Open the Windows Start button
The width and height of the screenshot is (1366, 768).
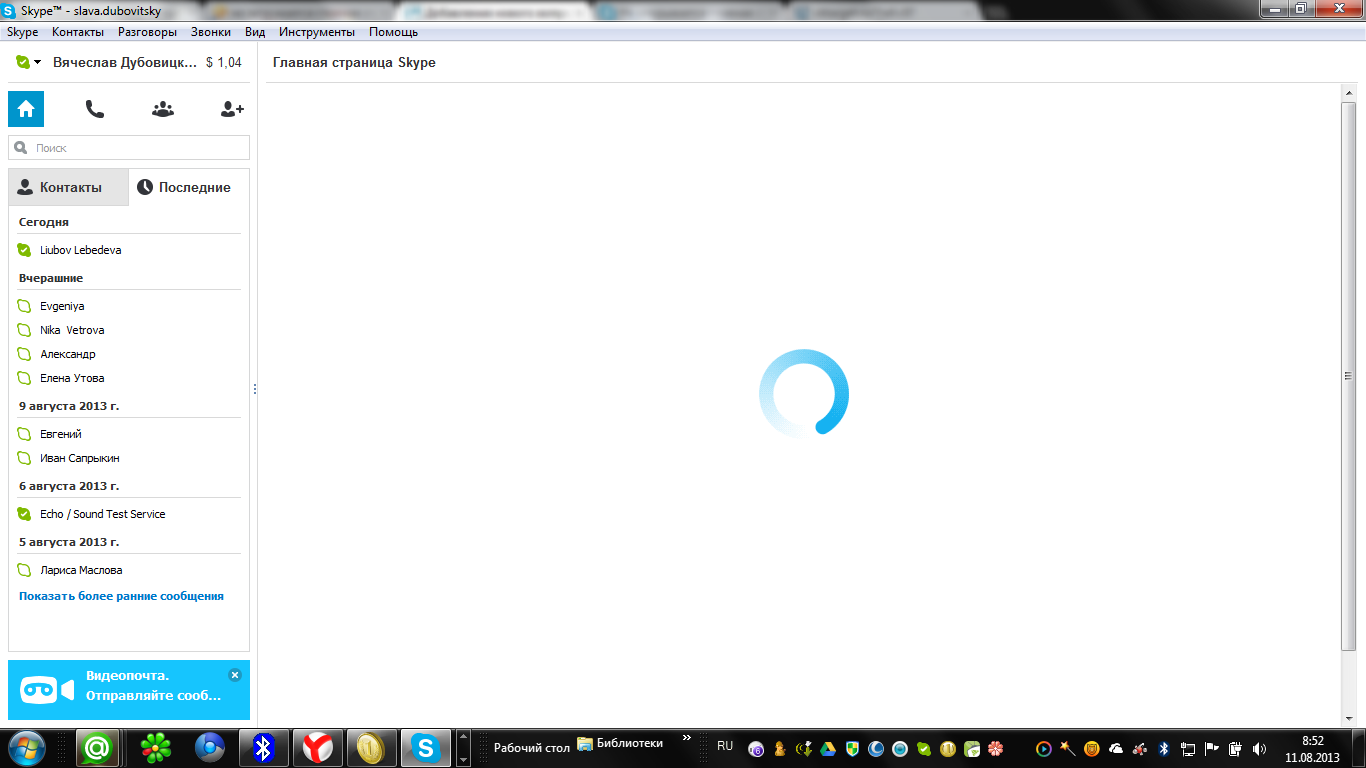click(26, 747)
